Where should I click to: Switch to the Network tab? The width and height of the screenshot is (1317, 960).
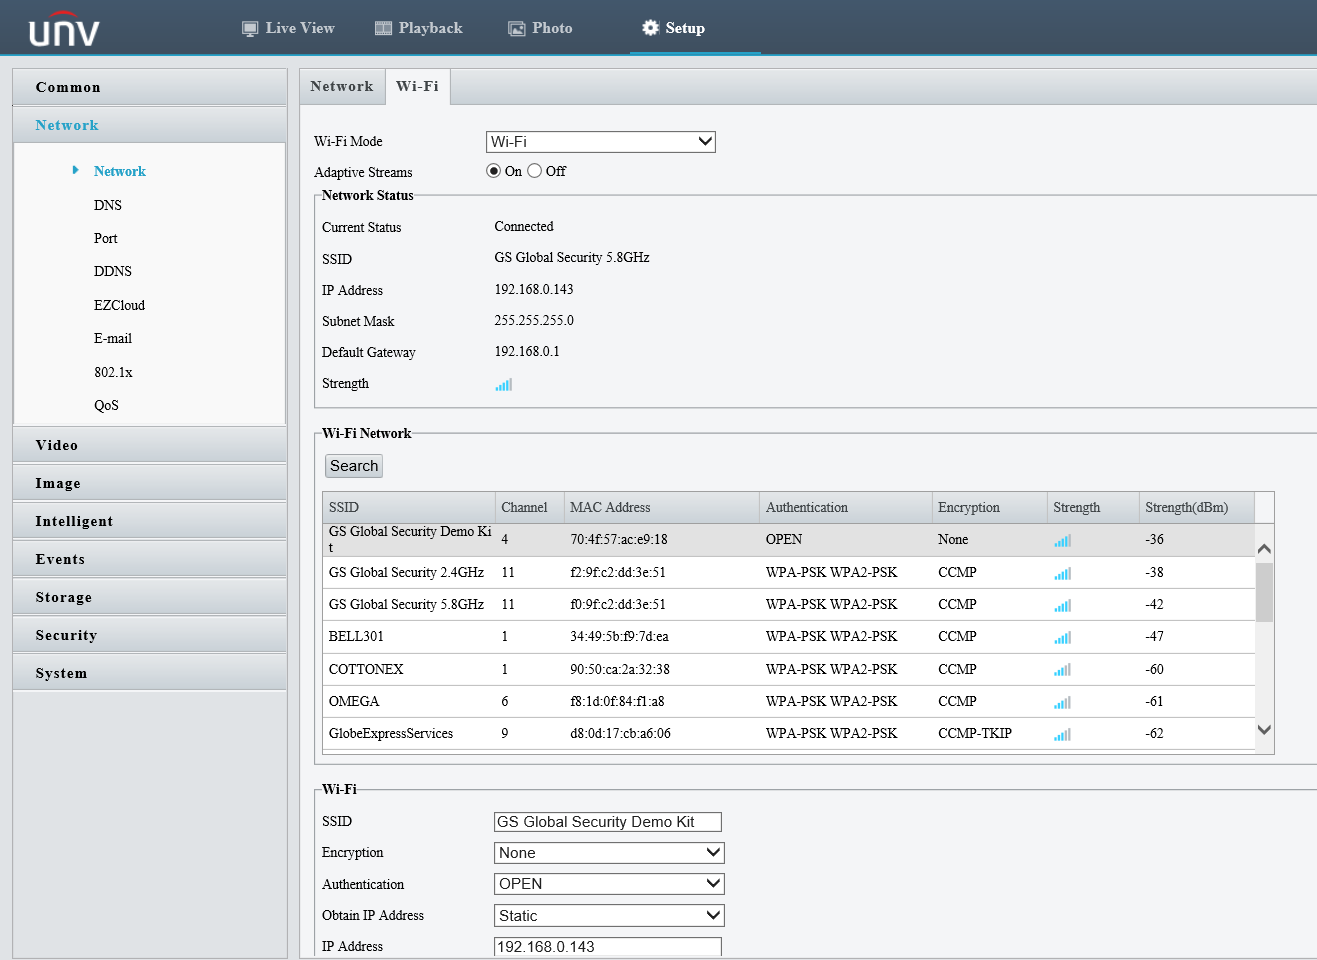click(342, 86)
